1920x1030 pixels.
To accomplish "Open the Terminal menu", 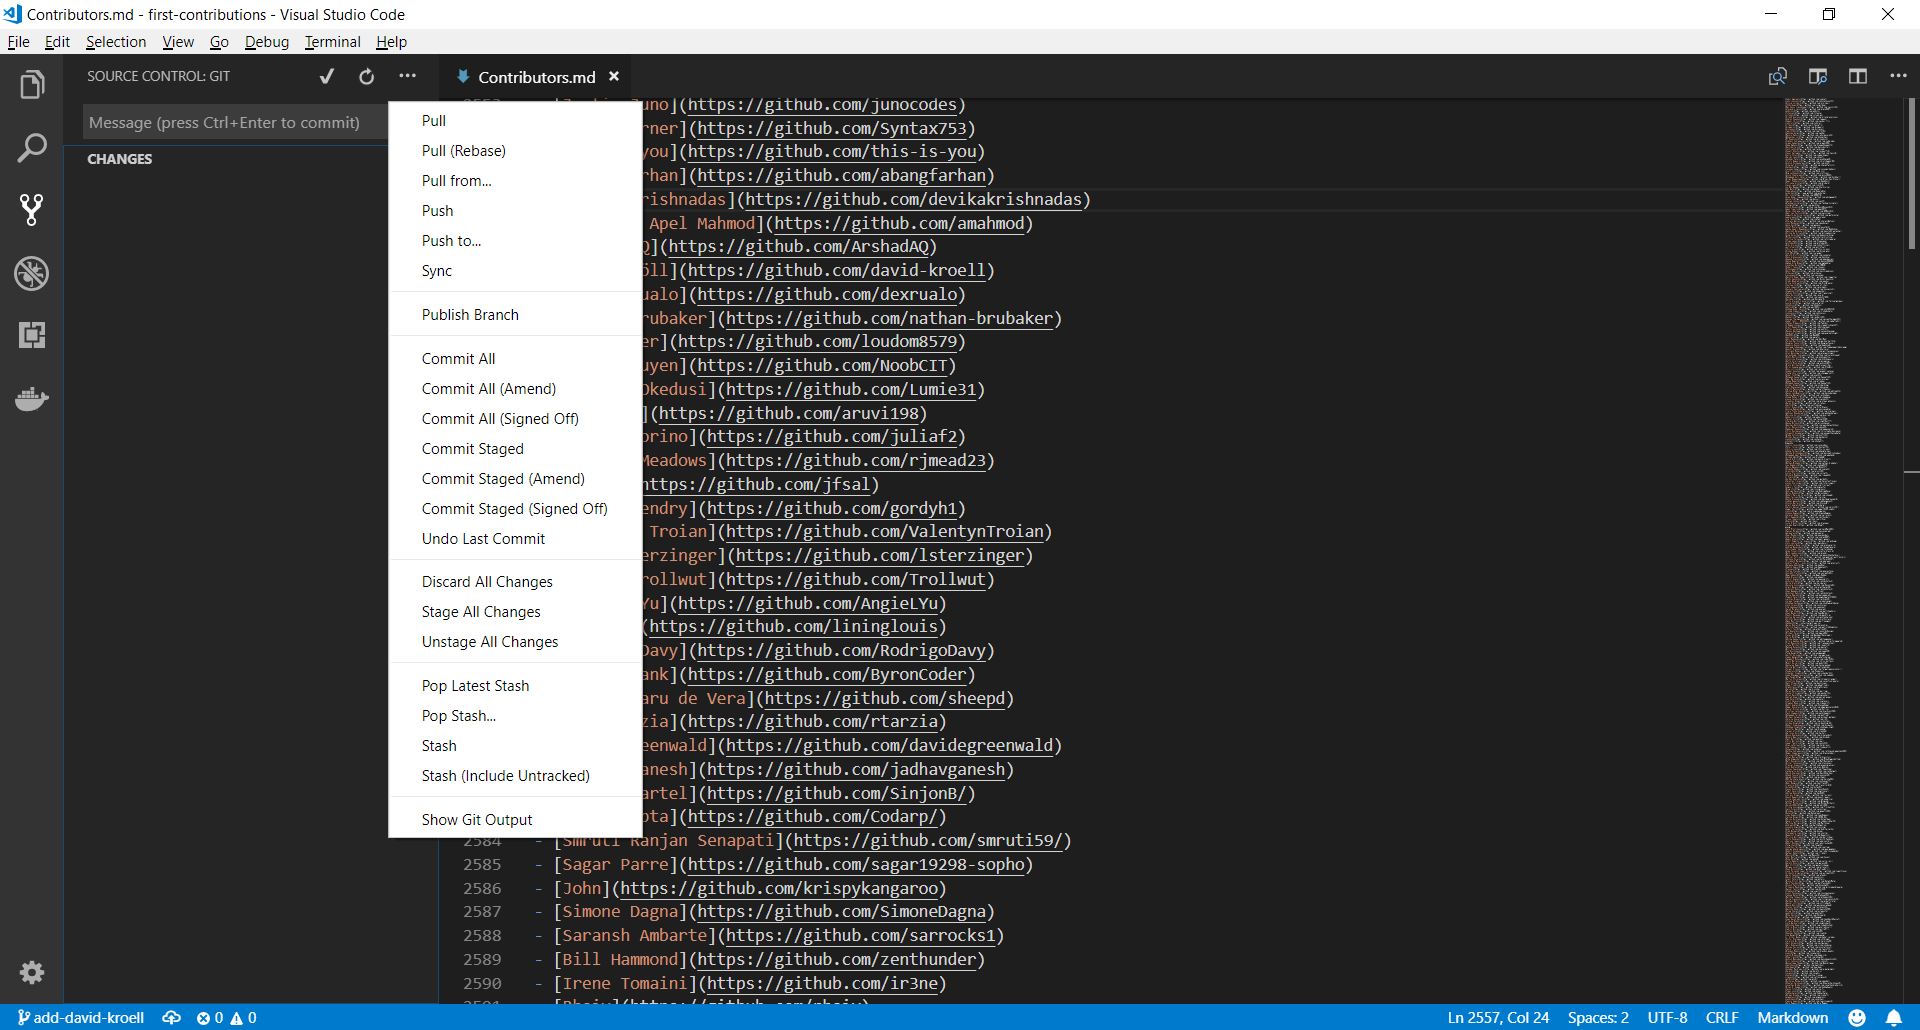I will pos(332,42).
